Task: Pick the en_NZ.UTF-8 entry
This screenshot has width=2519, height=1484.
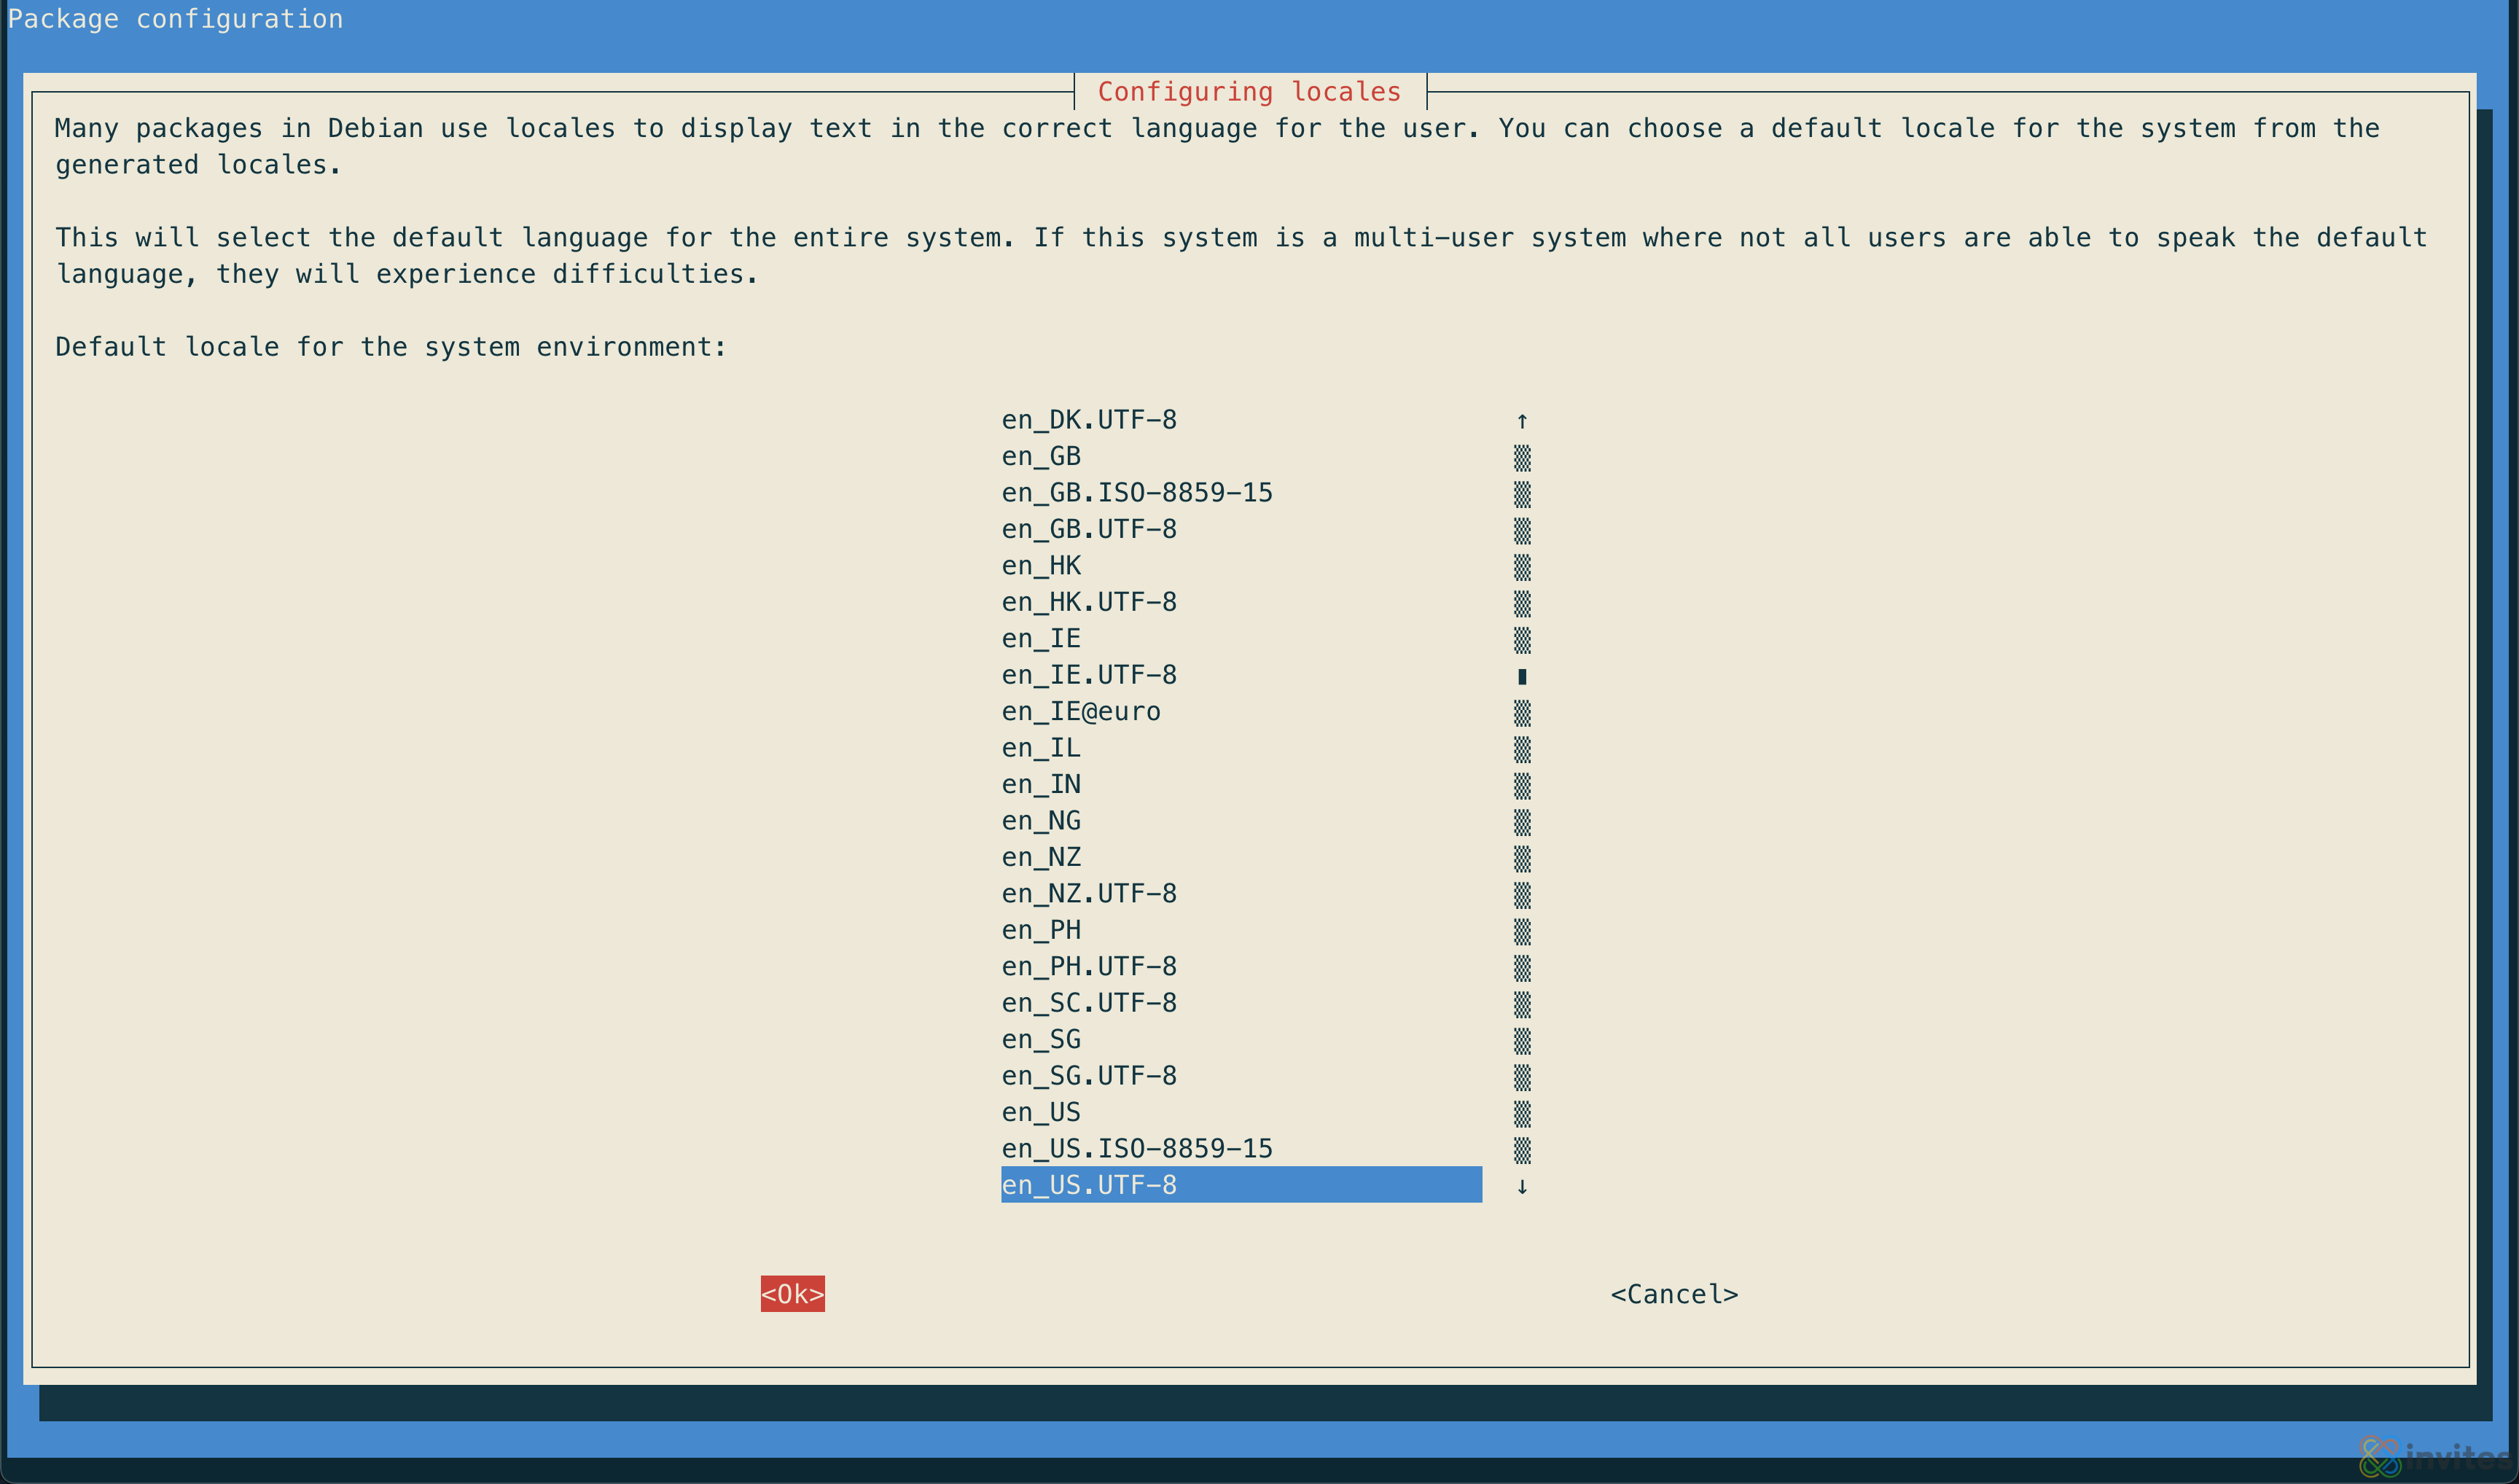Action: pyautogui.click(x=1088, y=894)
